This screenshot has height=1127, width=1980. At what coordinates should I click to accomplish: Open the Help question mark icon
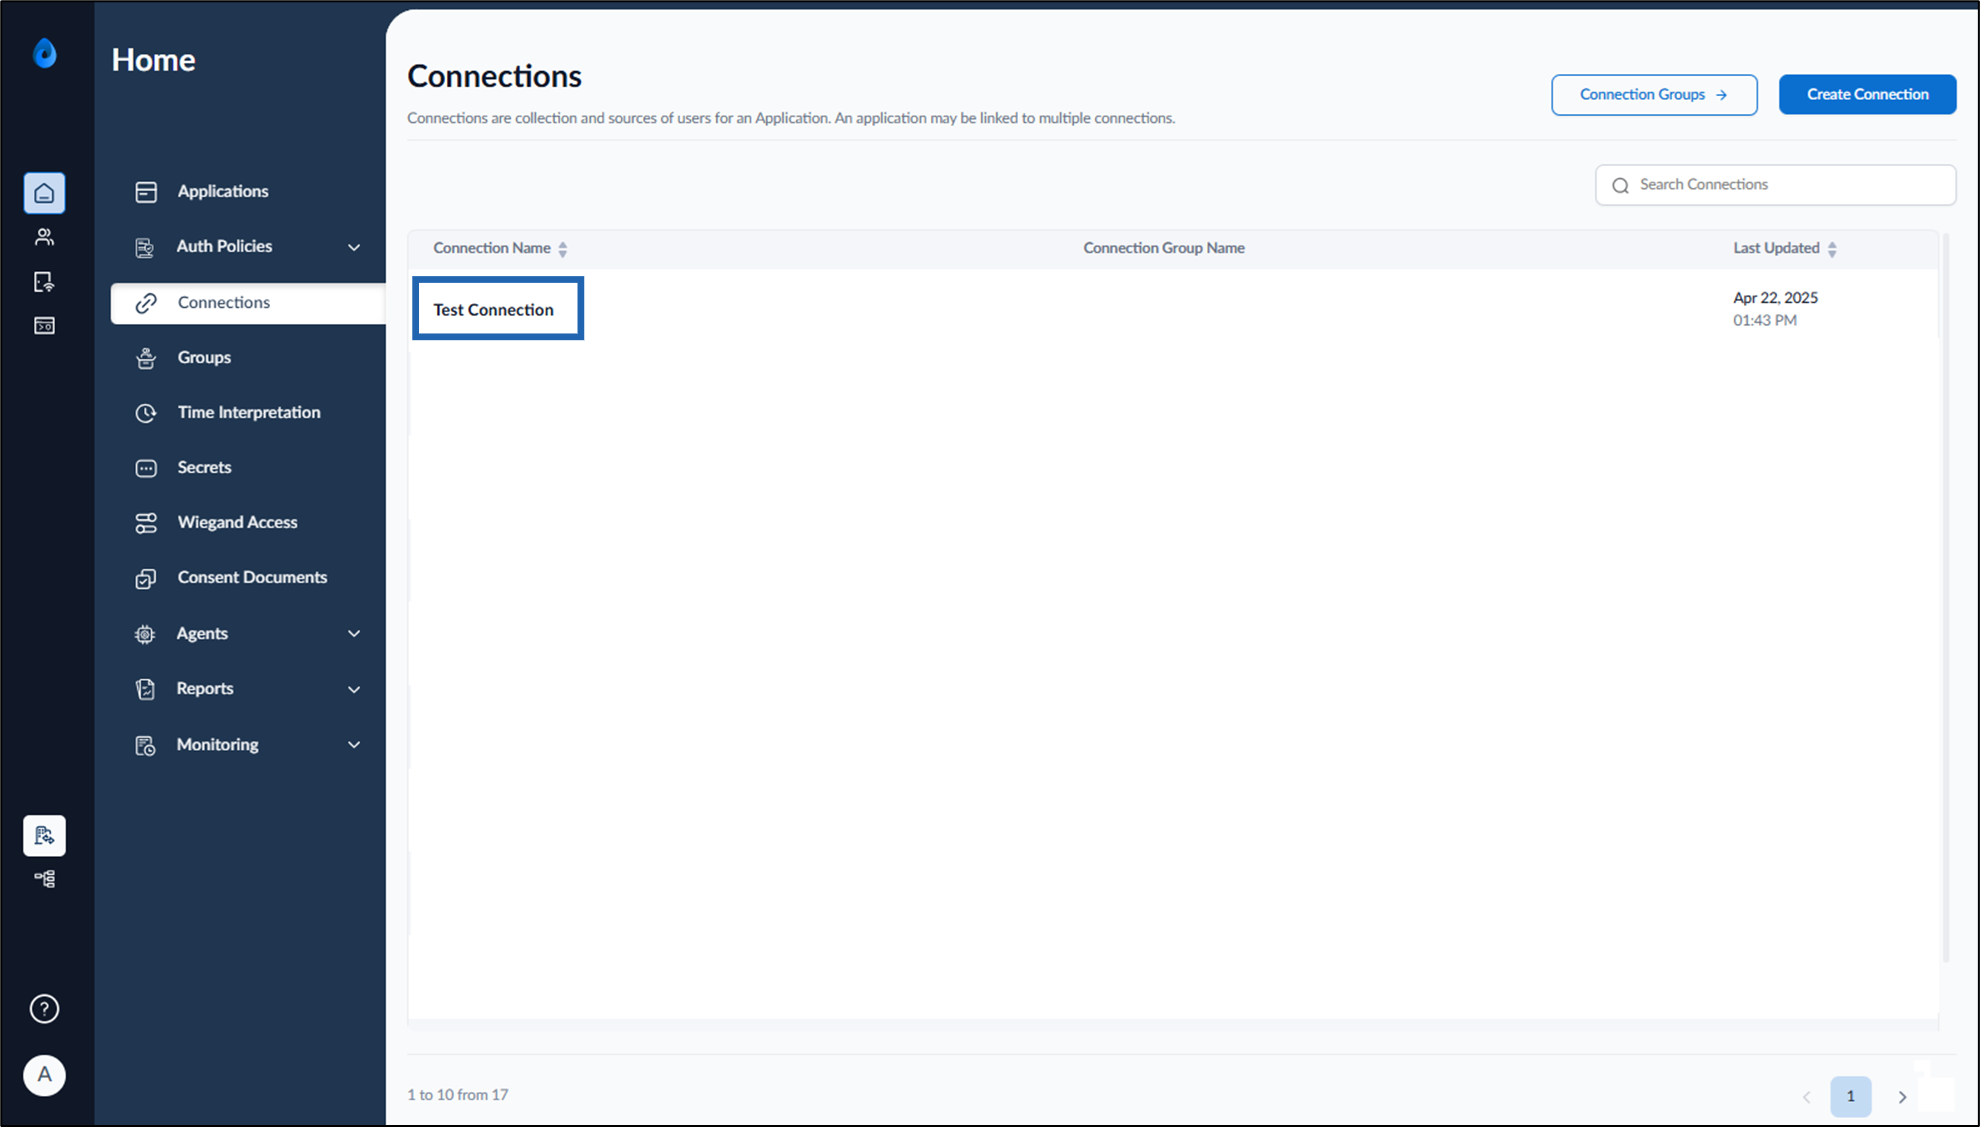(x=44, y=1009)
